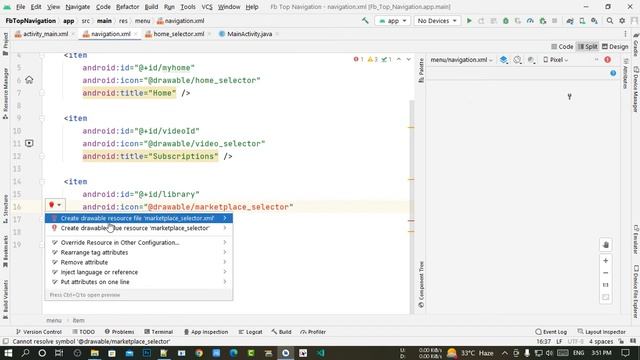Image resolution: width=640 pixels, height=360 pixels.
Task: Expand submenu arrow for Remove attribute
Action: point(224,262)
